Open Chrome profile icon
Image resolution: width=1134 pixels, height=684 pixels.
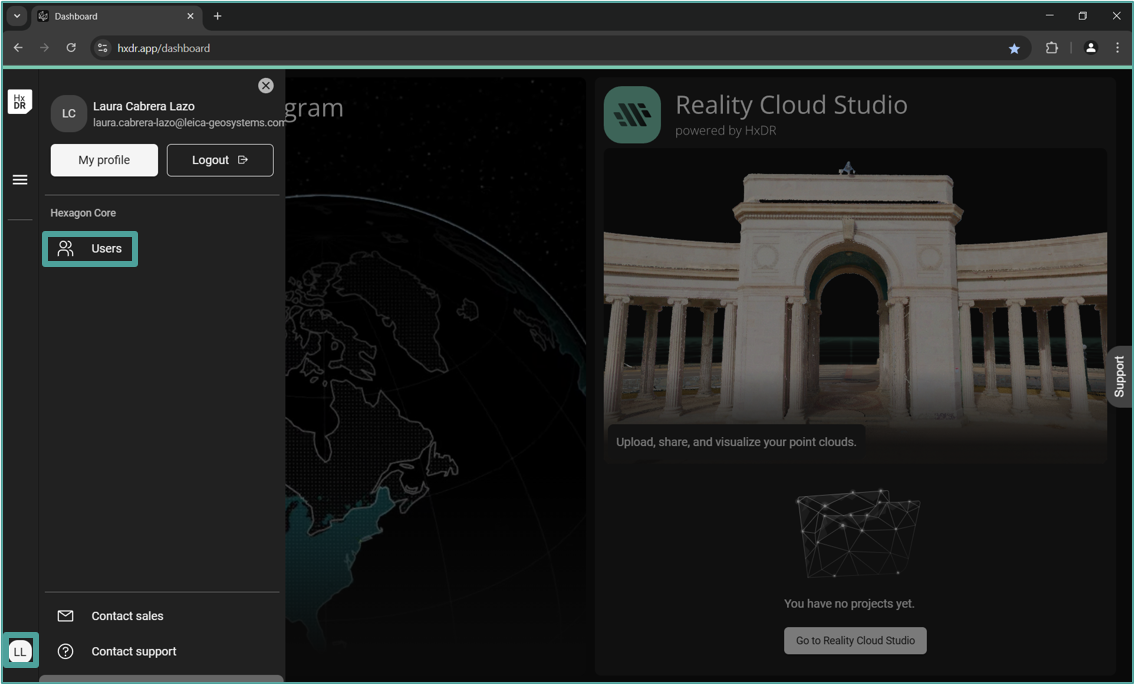pos(1090,48)
